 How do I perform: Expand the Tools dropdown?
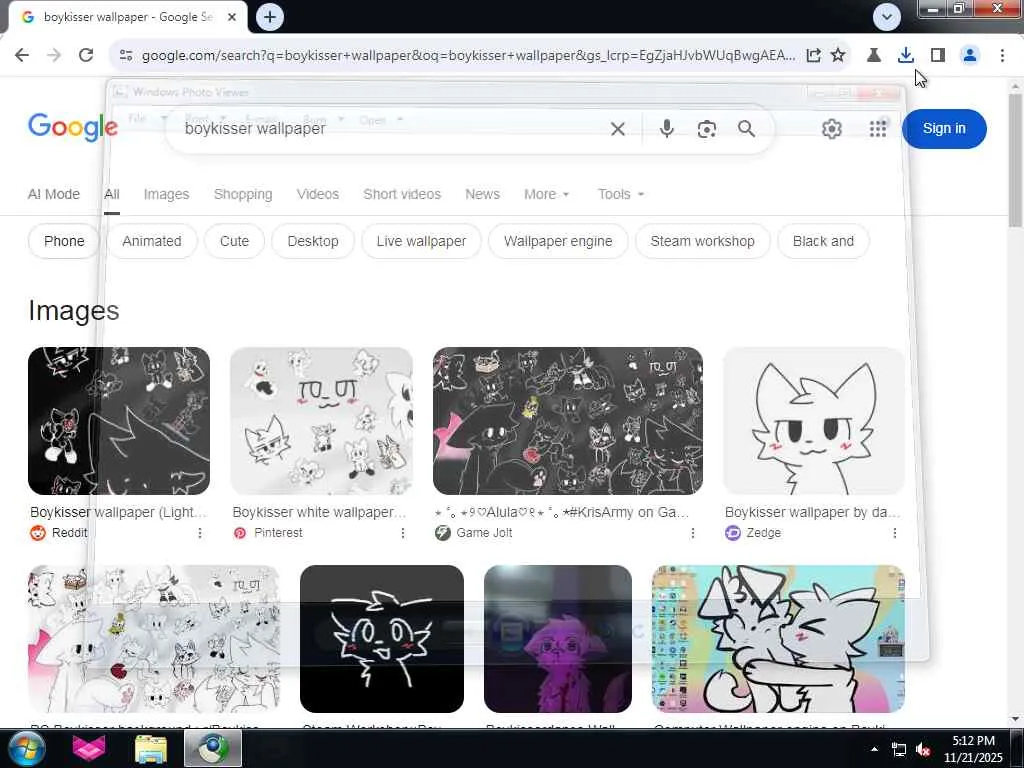620,195
